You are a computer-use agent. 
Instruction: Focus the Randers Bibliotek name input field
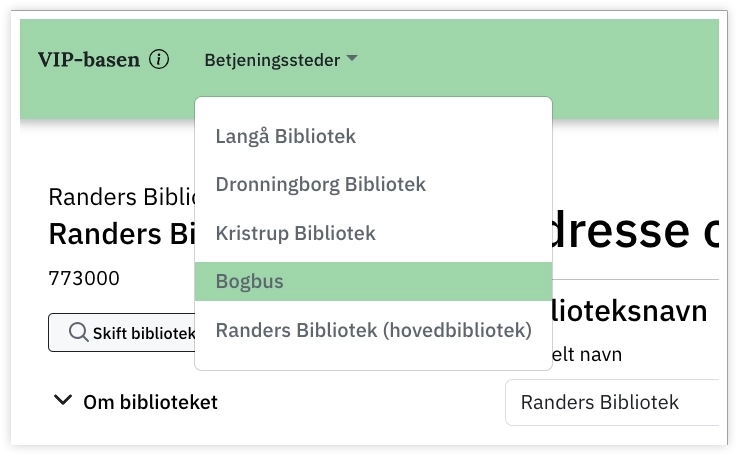point(612,403)
